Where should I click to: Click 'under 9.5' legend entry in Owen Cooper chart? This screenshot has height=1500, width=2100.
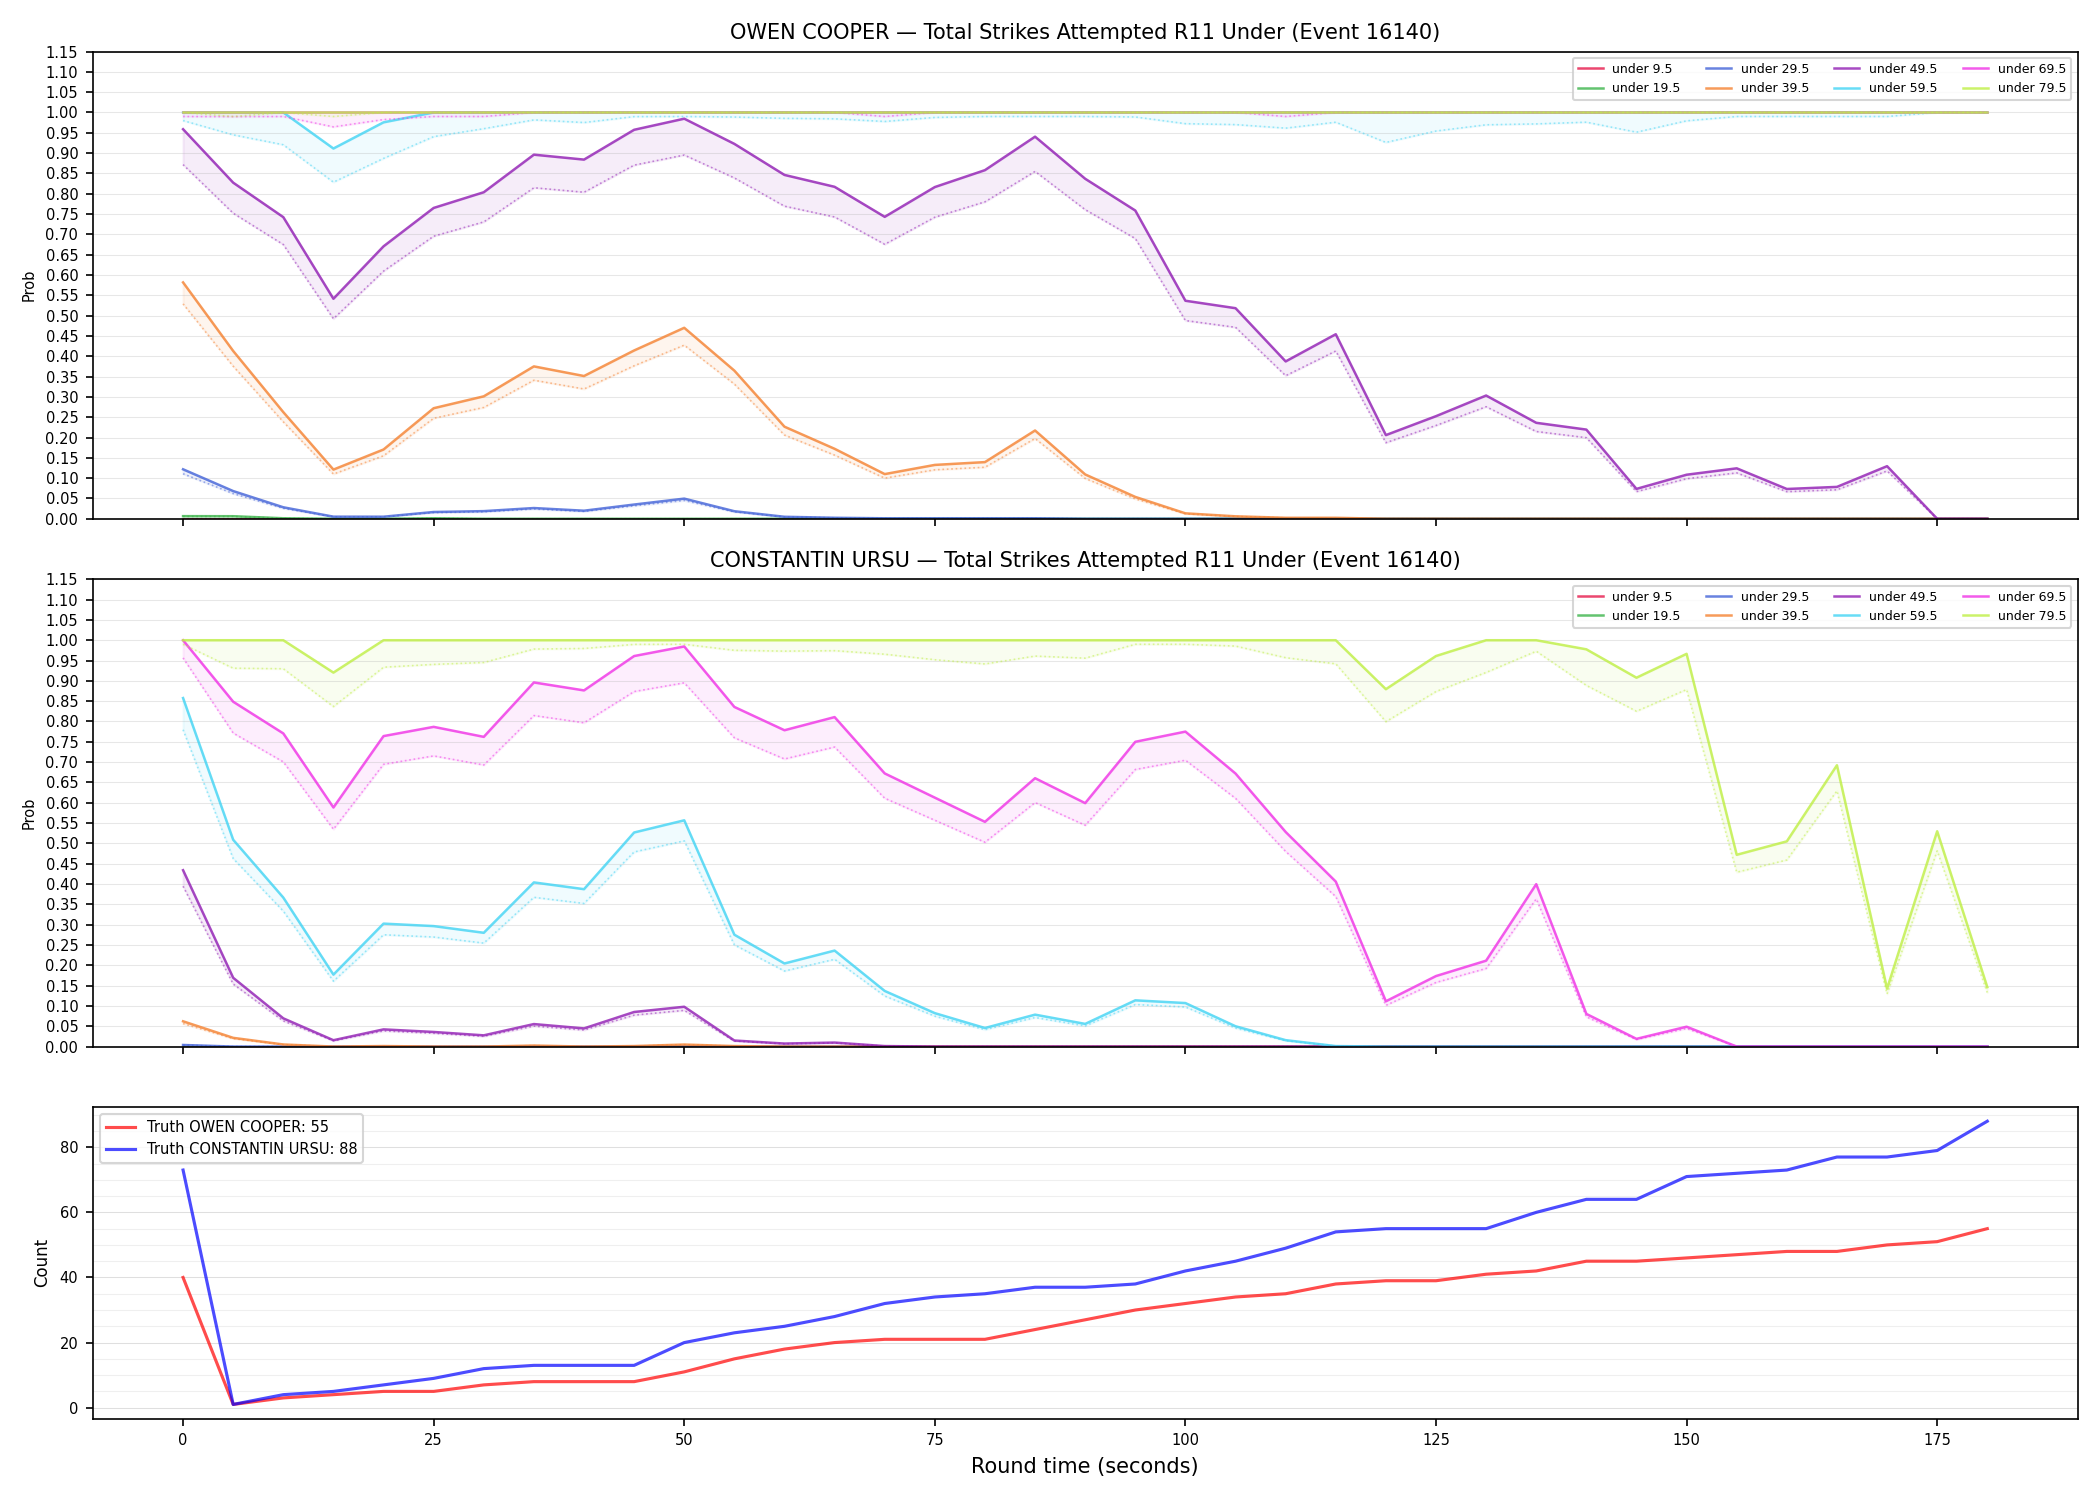(1624, 69)
